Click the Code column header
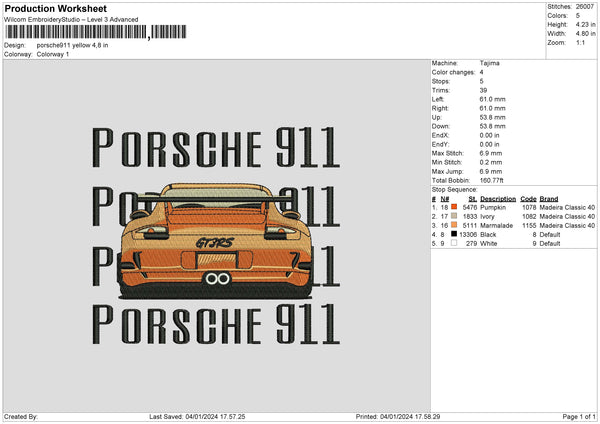This screenshot has width=600, height=424. (529, 199)
